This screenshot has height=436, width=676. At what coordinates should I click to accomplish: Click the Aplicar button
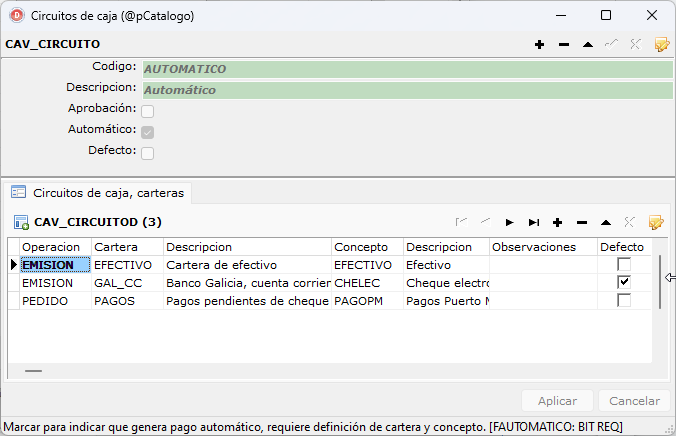tap(557, 401)
